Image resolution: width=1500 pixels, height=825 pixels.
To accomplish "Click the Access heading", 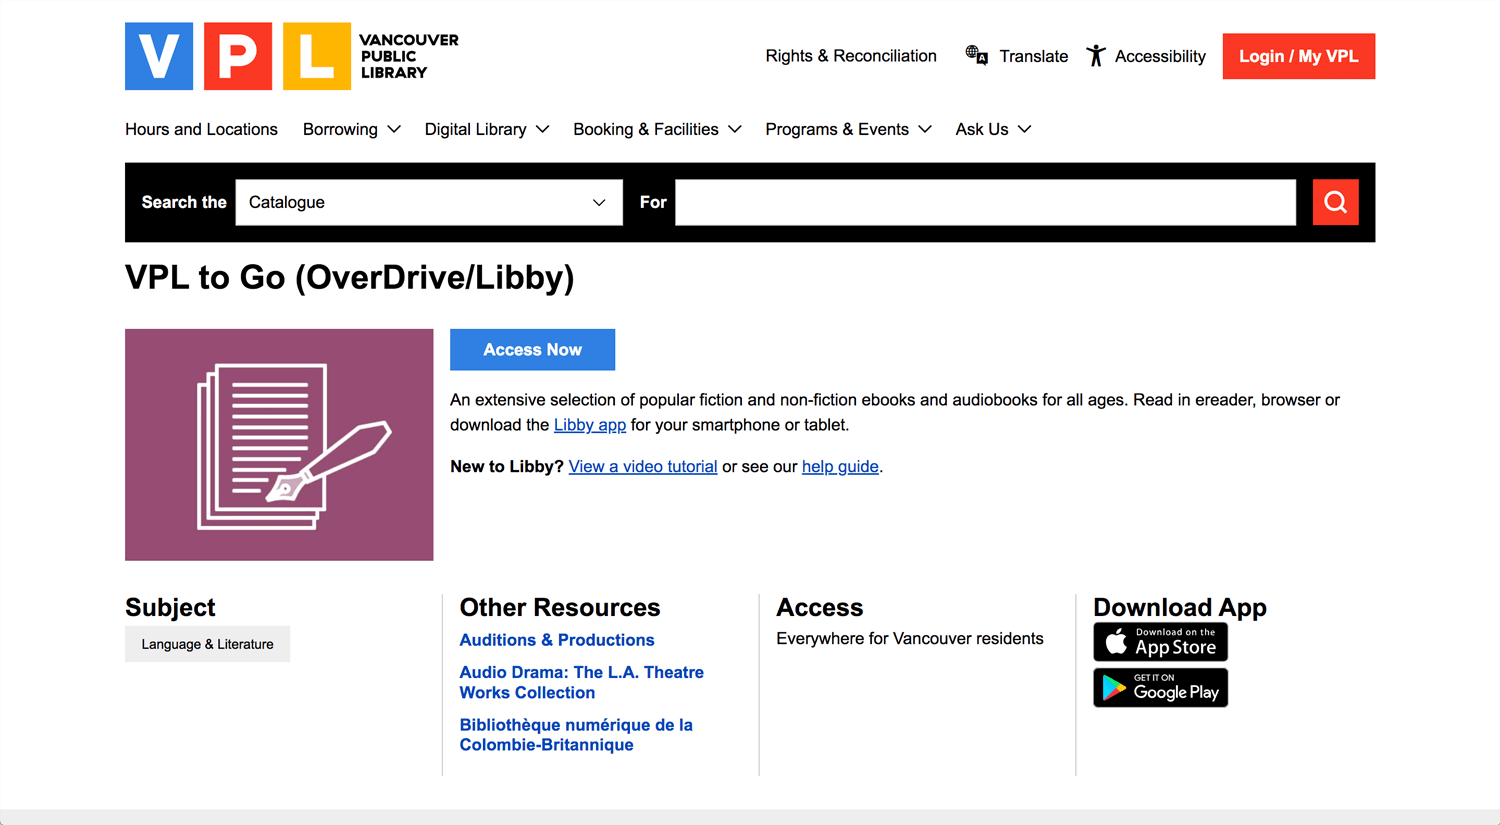I will (820, 607).
